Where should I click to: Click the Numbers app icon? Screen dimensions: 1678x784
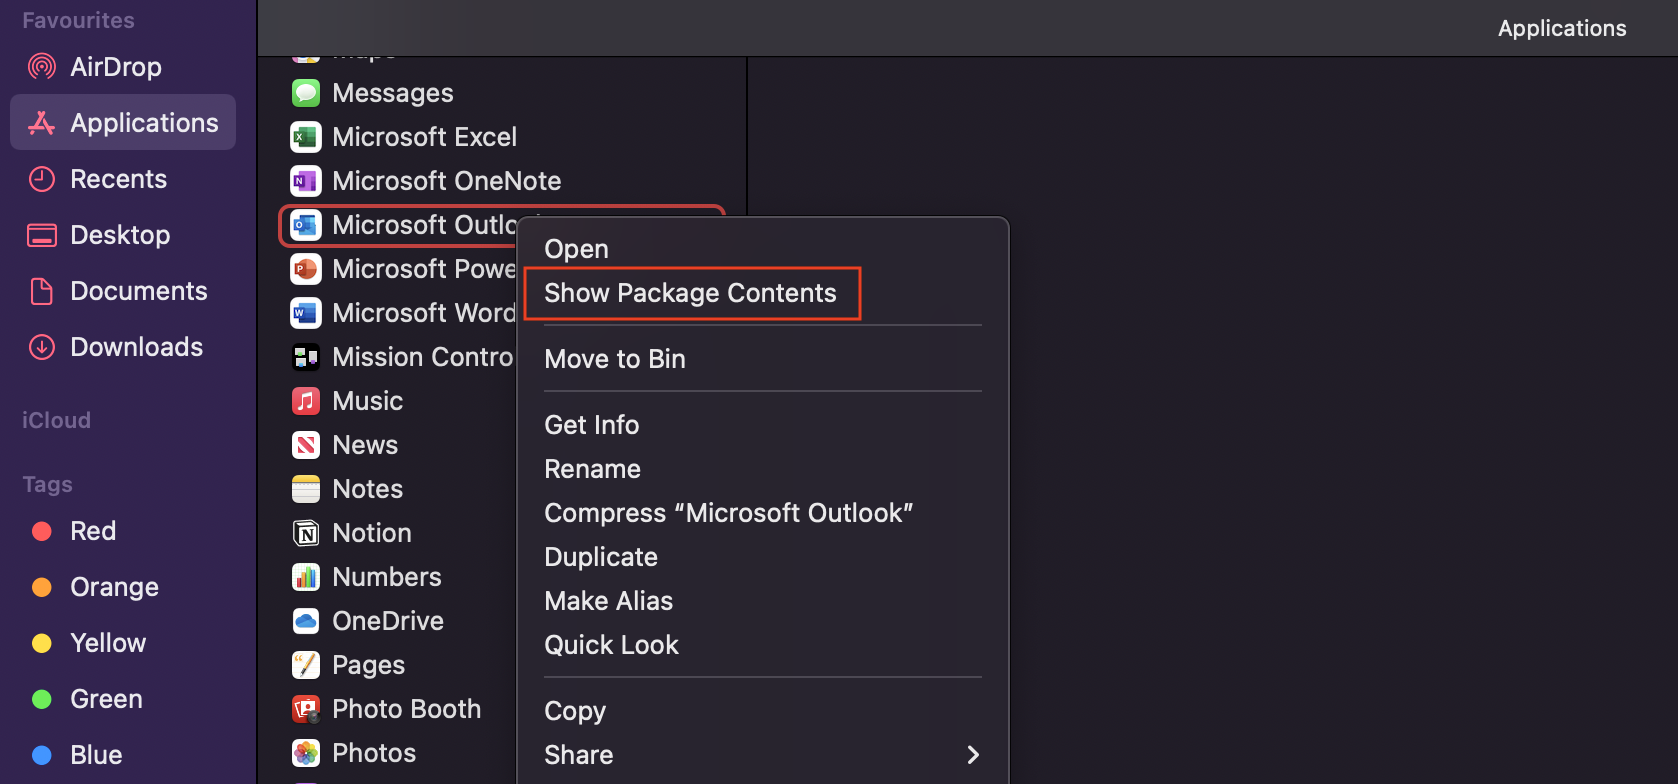[x=305, y=577]
